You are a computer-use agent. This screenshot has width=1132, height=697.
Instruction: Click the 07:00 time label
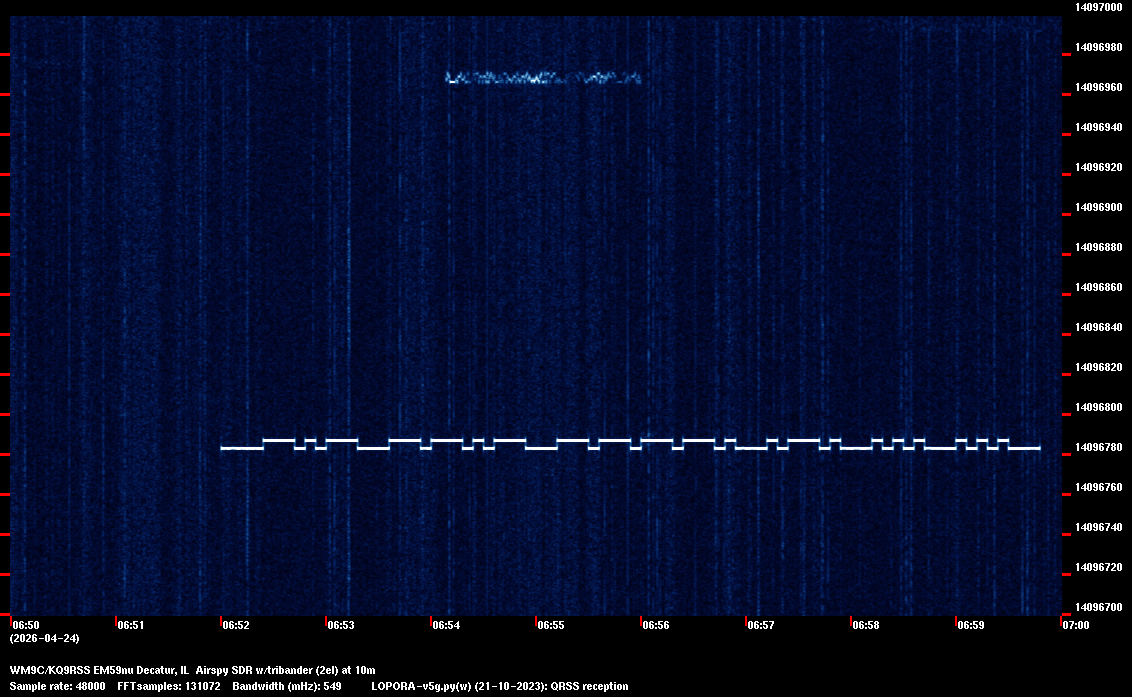coord(1075,625)
